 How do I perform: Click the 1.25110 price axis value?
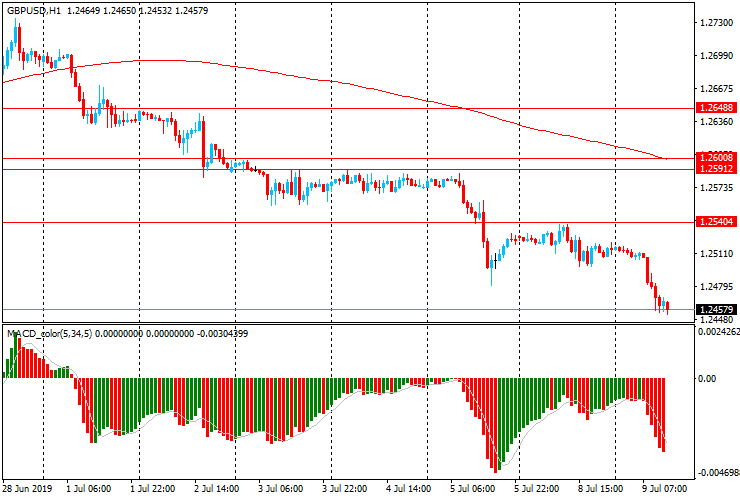point(717,254)
